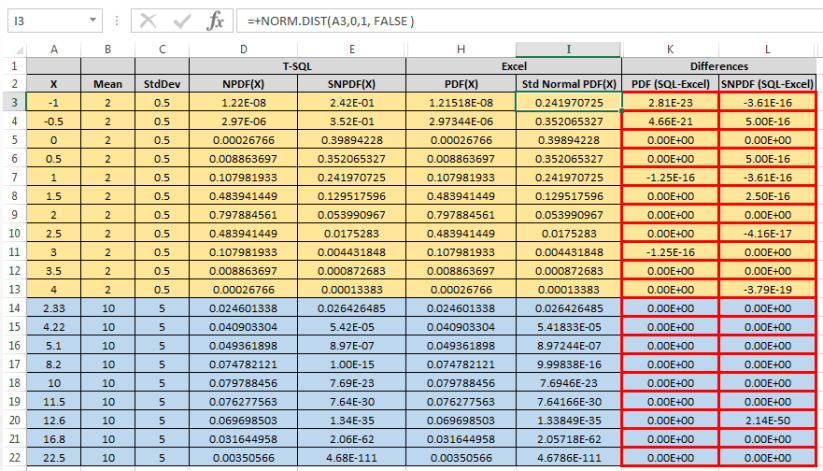Click the Std Normal PDF(X) label cell

(x=568, y=84)
